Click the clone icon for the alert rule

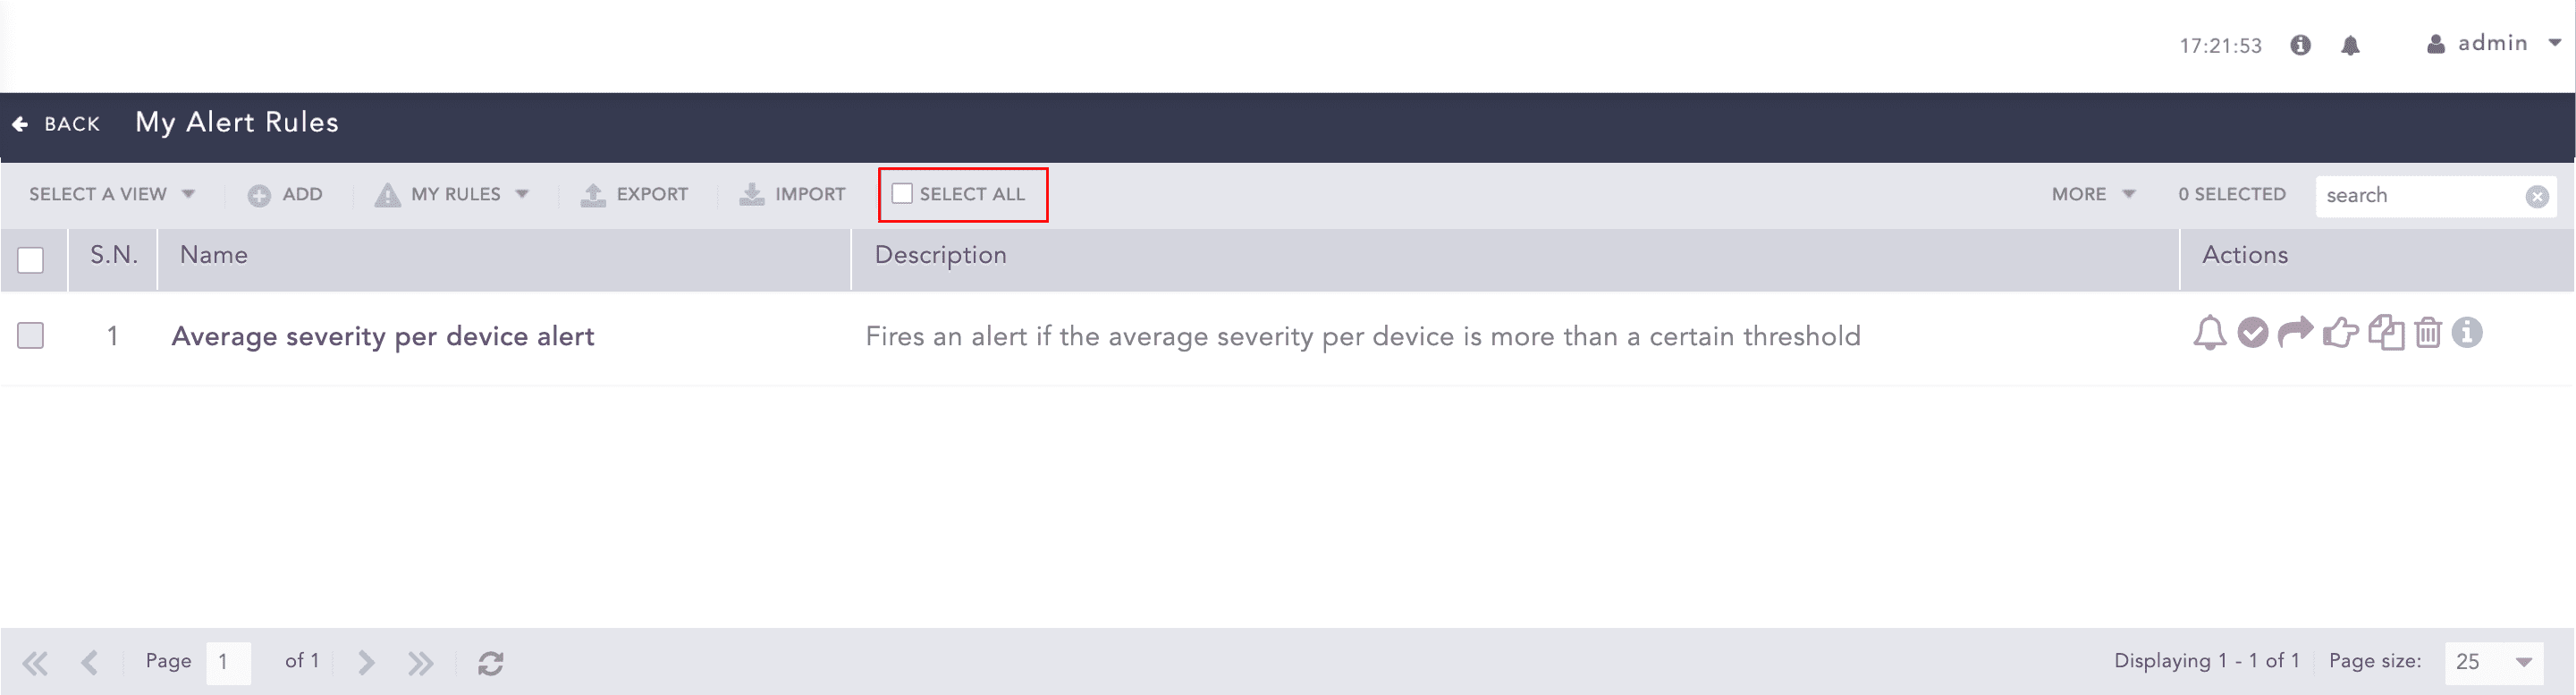[x=2386, y=333]
